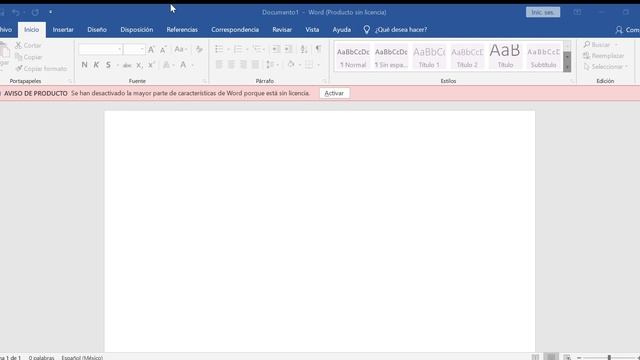Apply paragraph shading paint bucket
Viewport: 640px width, 360px height.
click(x=291, y=64)
